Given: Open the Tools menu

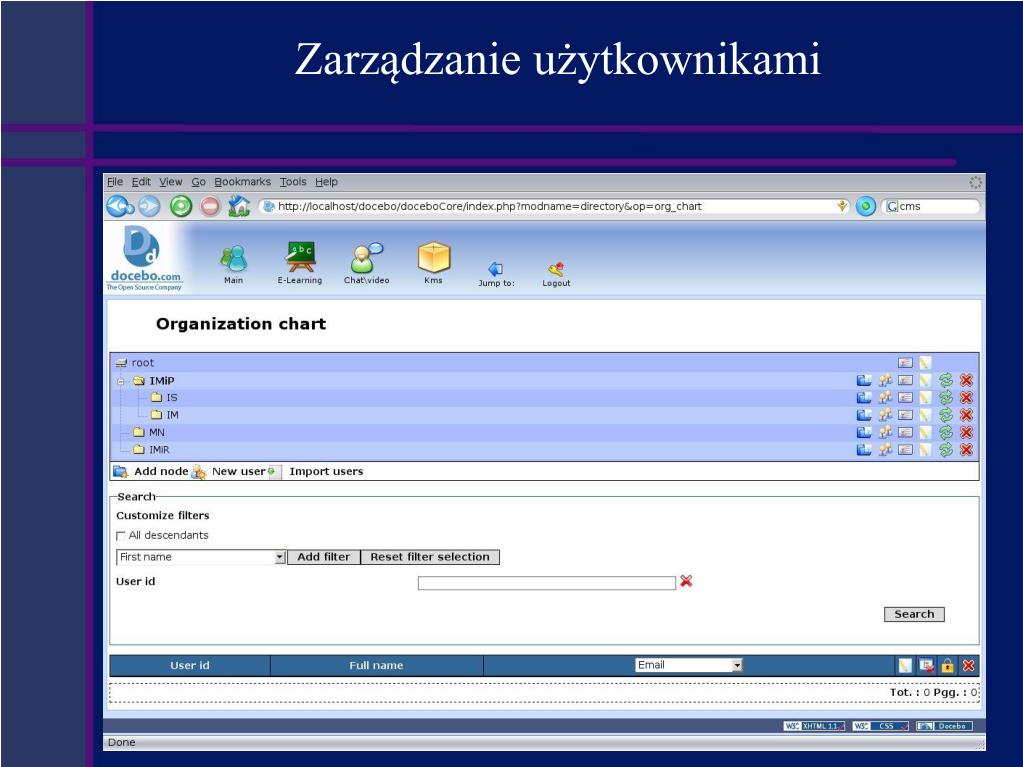Looking at the screenshot, I should pos(293,182).
